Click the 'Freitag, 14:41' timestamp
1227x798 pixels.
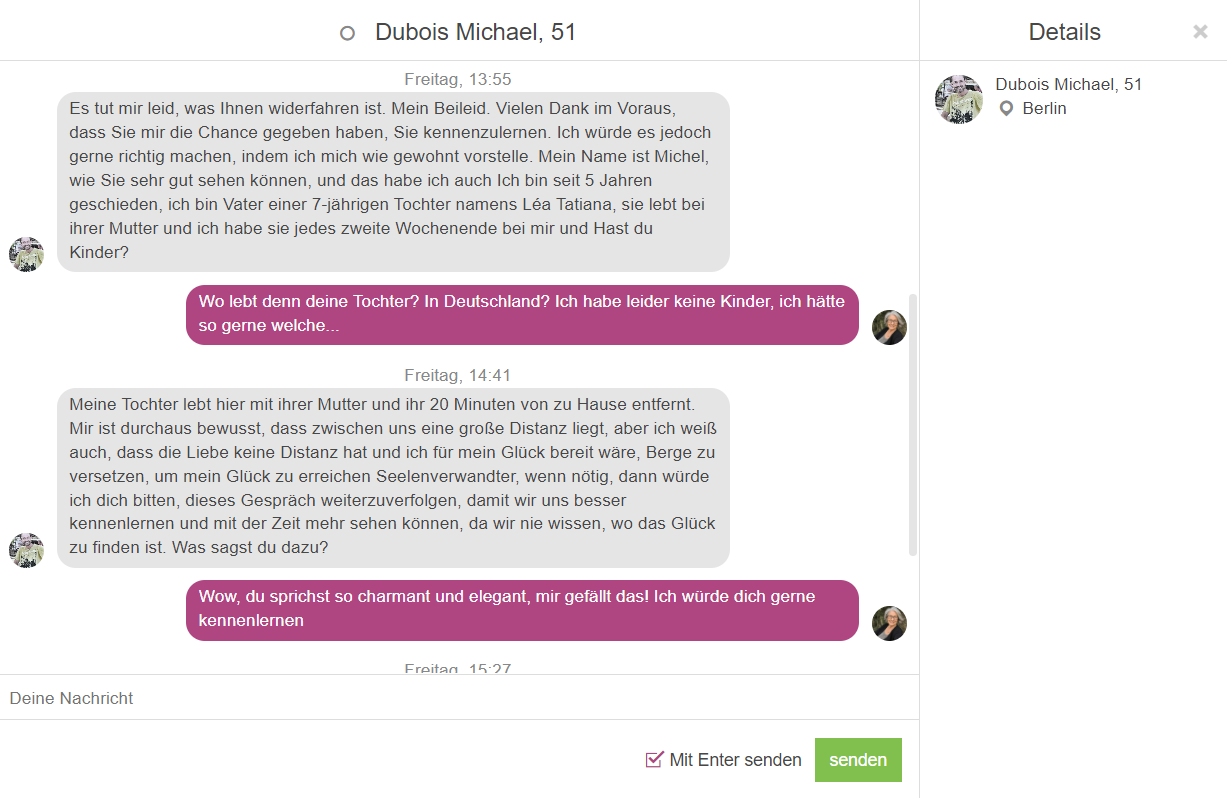click(458, 375)
